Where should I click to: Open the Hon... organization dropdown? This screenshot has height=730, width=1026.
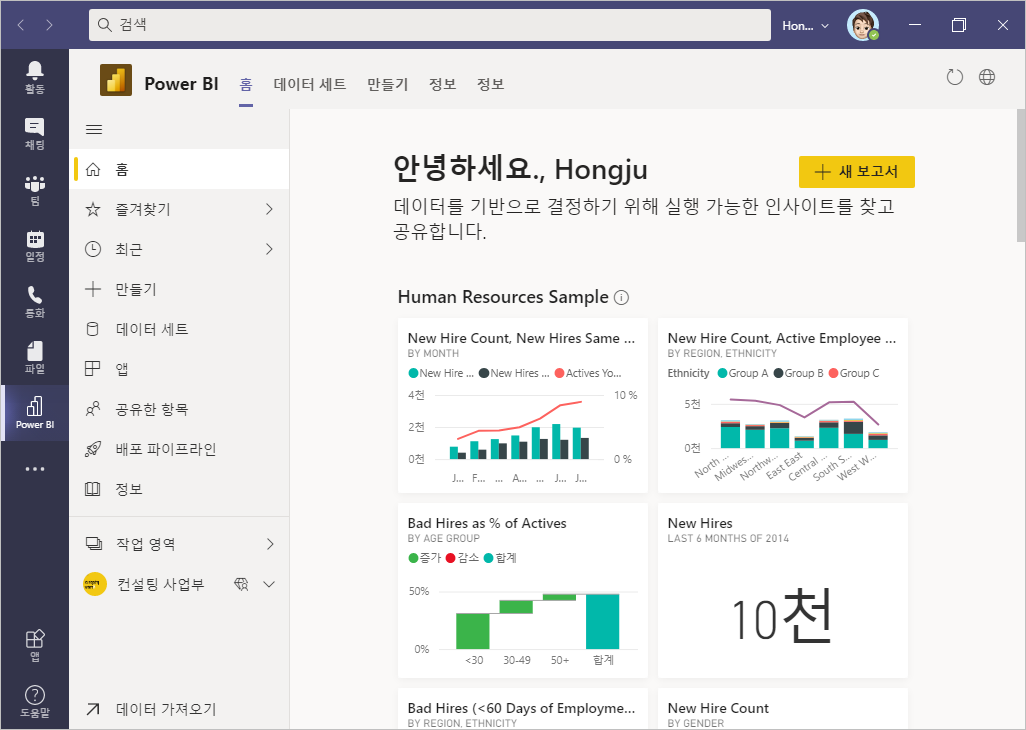pyautogui.click(x=805, y=26)
